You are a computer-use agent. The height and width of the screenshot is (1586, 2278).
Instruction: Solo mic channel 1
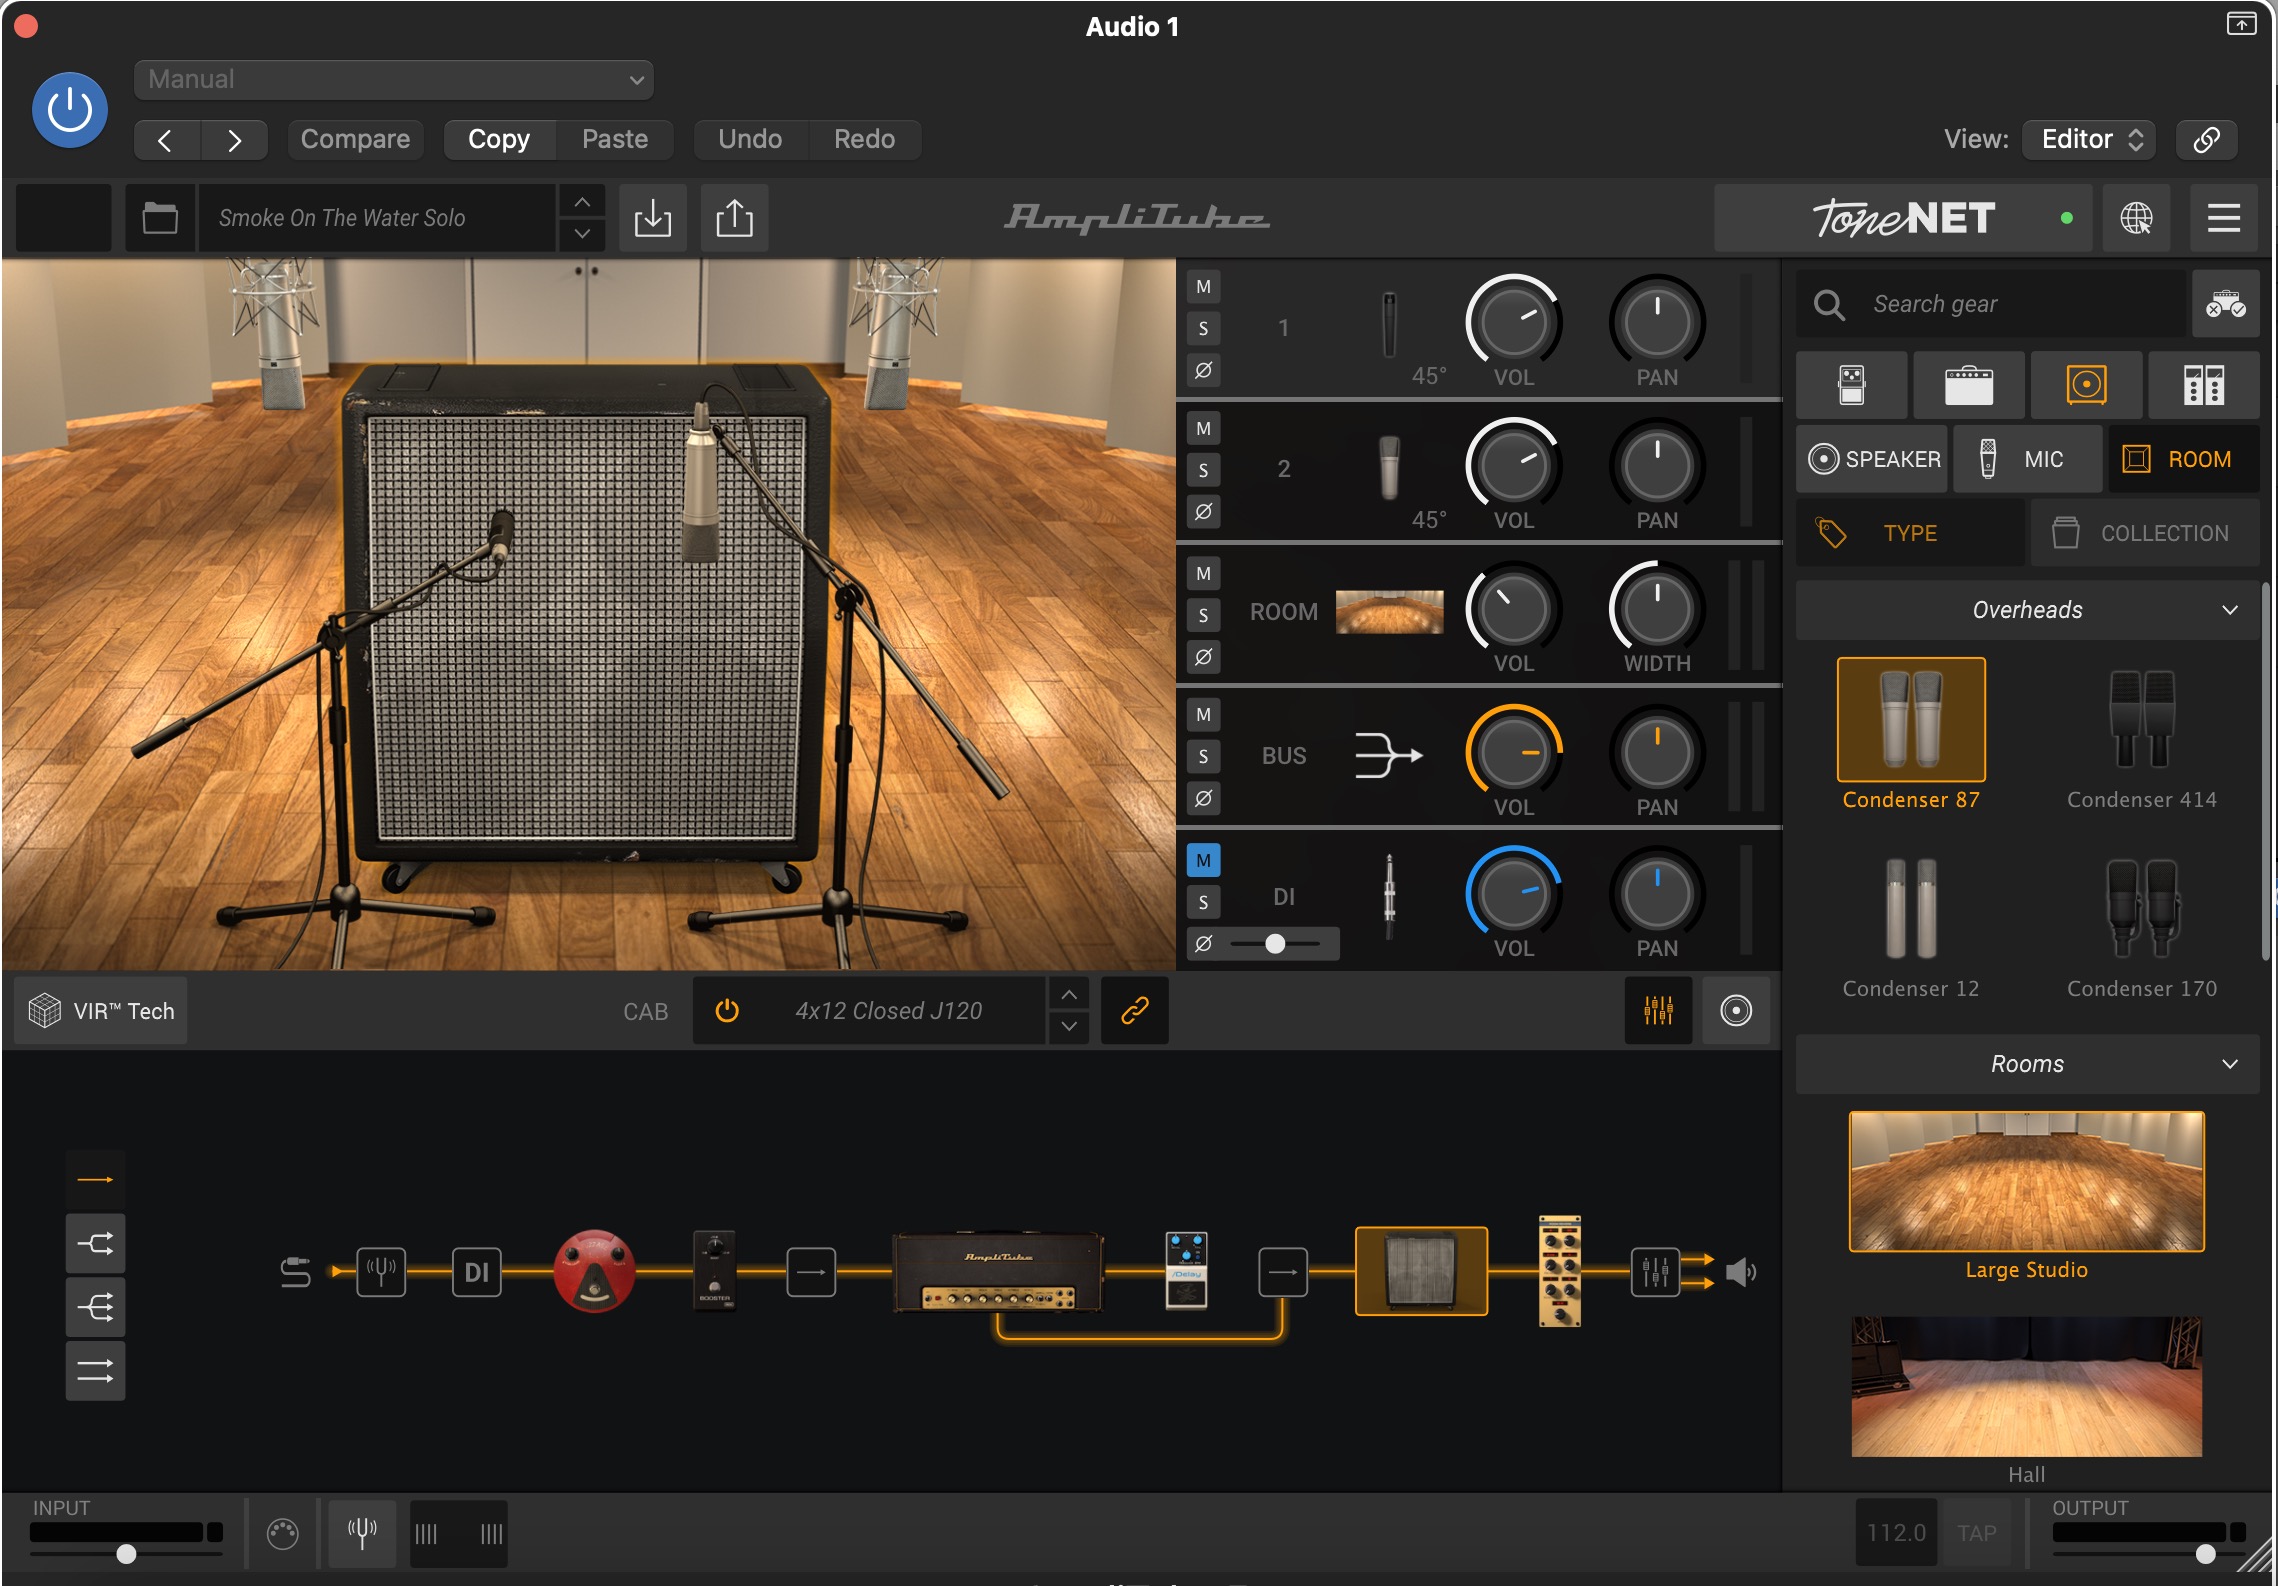pyautogui.click(x=1204, y=328)
